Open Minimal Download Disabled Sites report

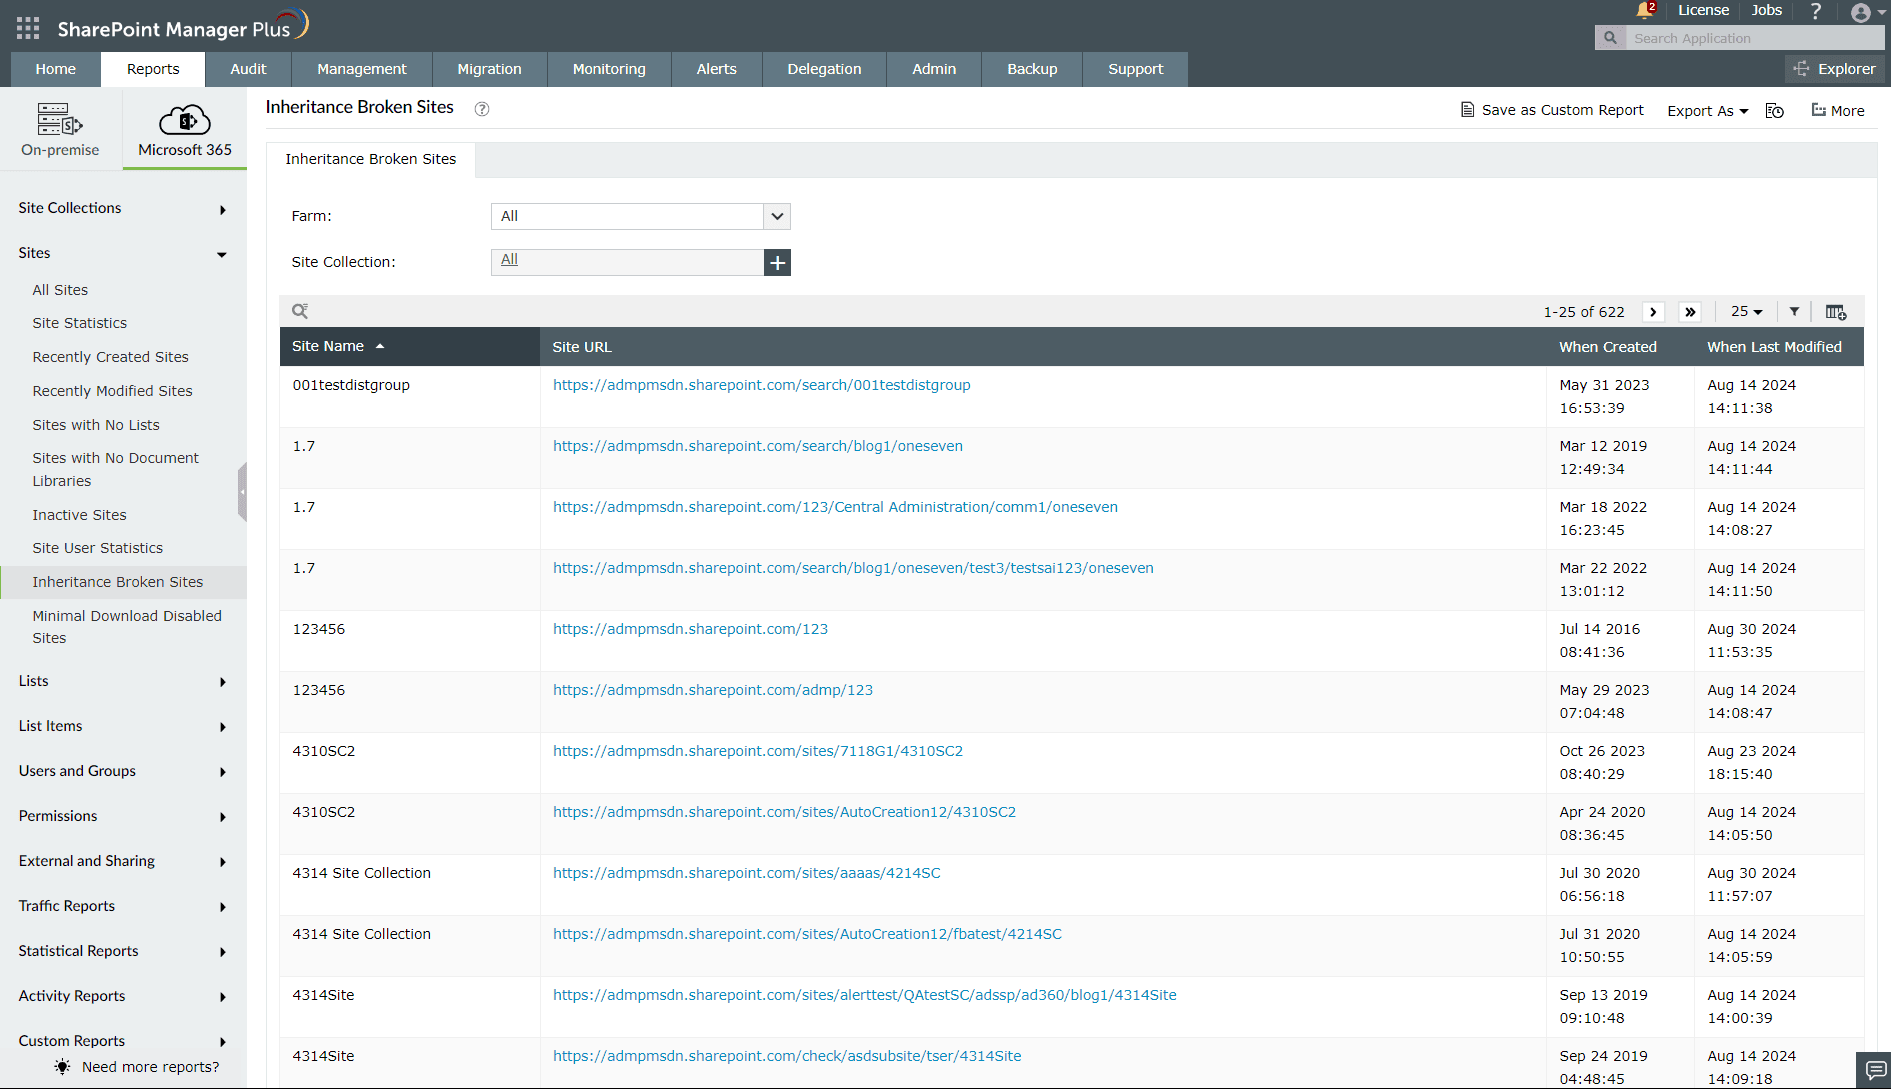pyautogui.click(x=127, y=627)
